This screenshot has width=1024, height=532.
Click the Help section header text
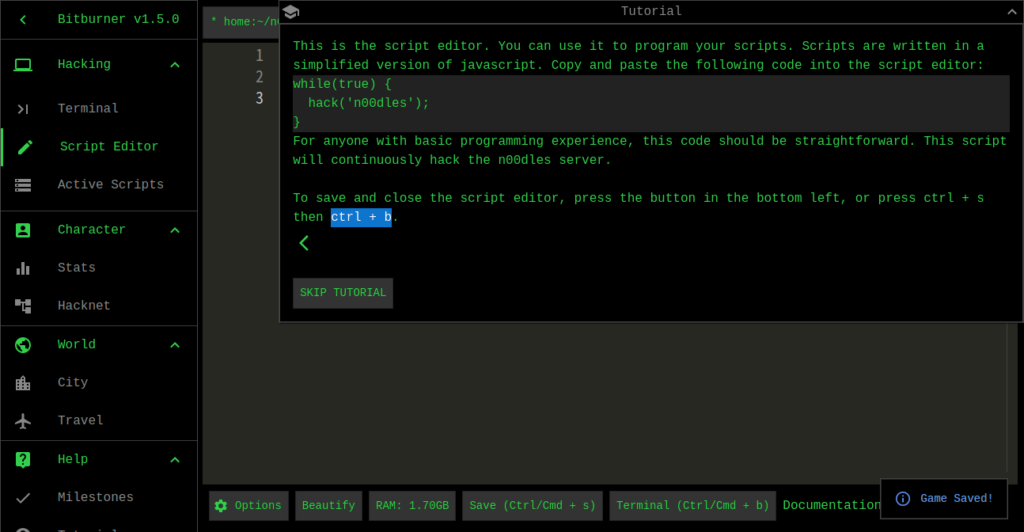tap(72, 460)
